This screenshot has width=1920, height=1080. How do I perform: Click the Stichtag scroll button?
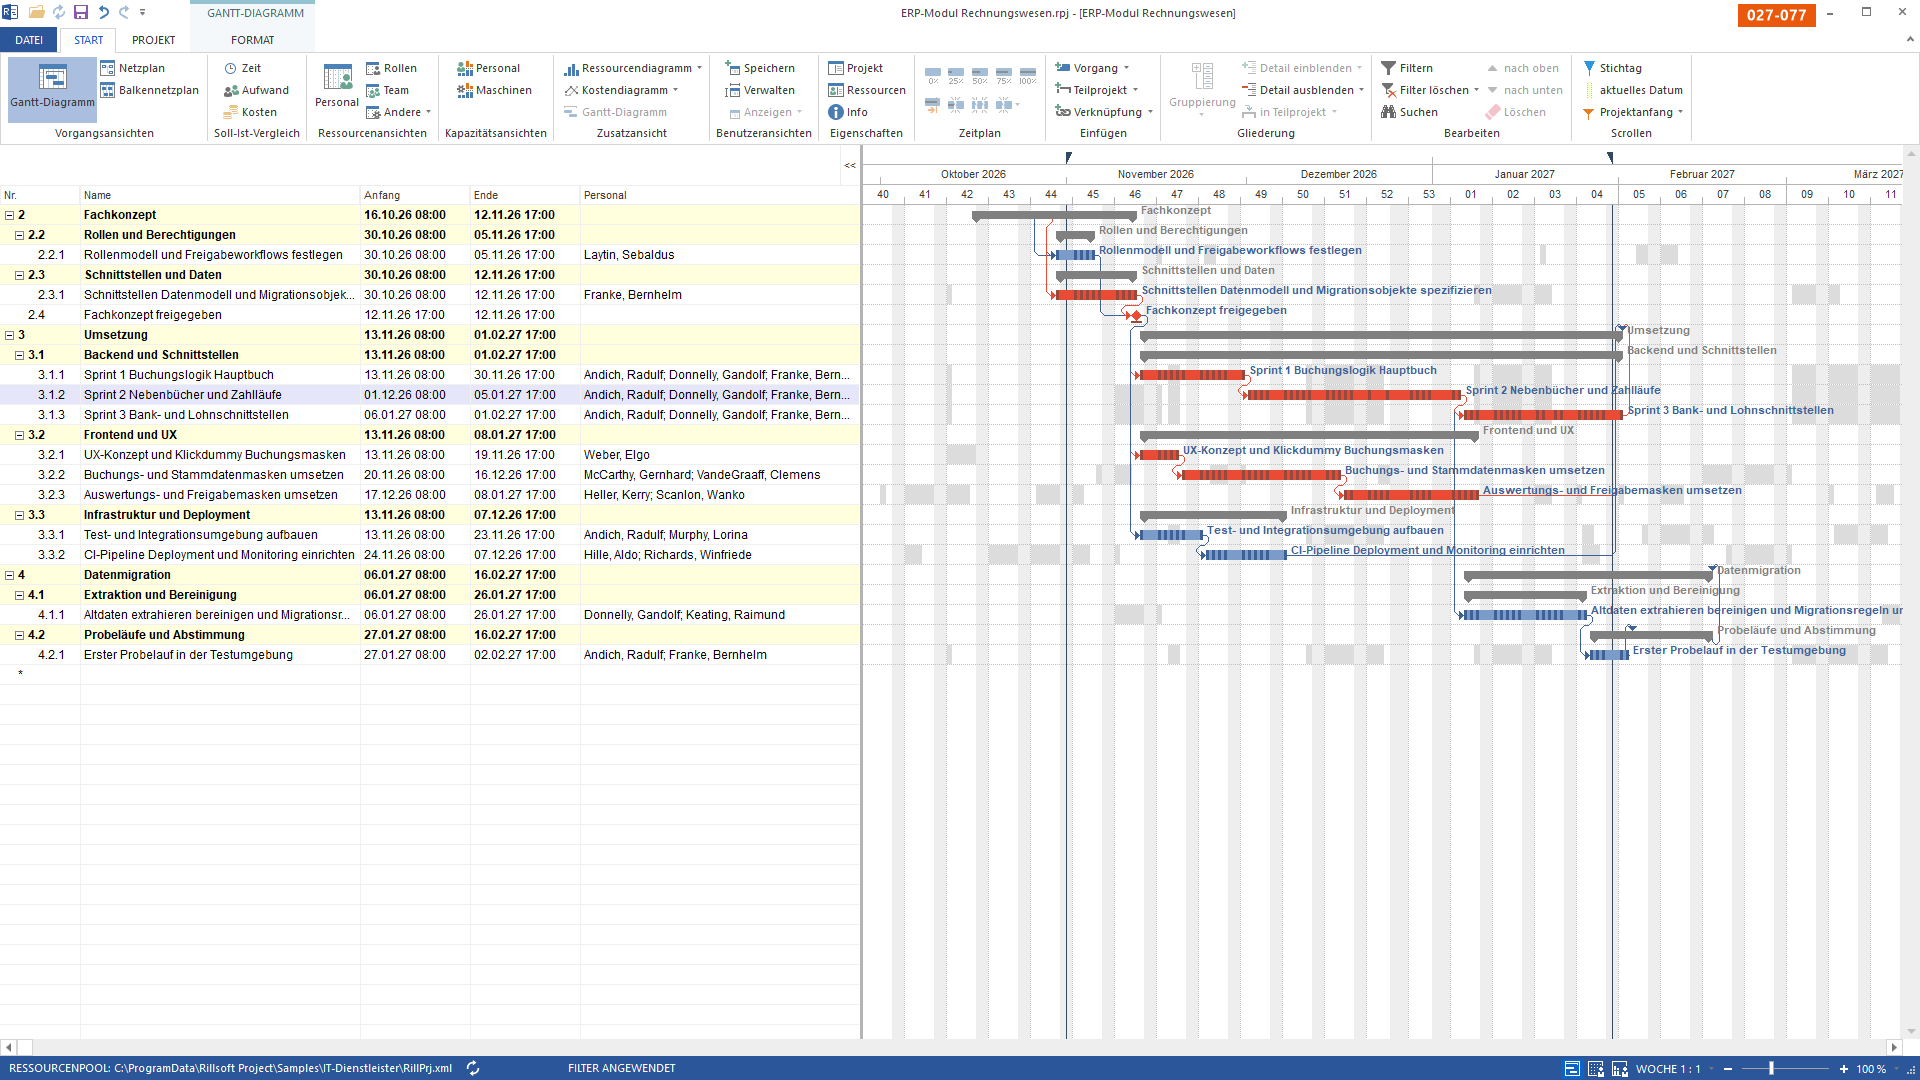1612,68
